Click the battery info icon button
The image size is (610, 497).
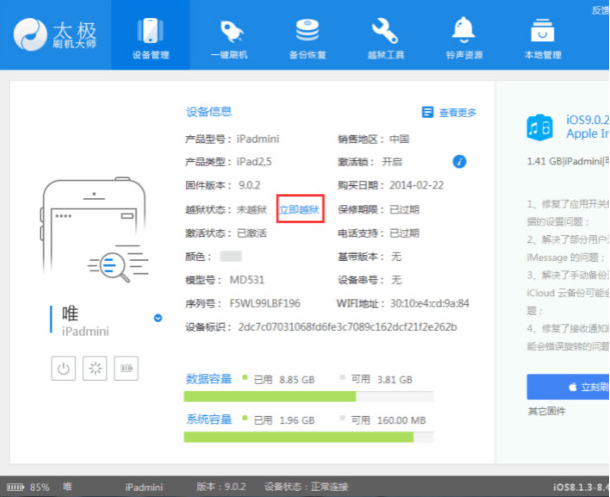coord(126,368)
